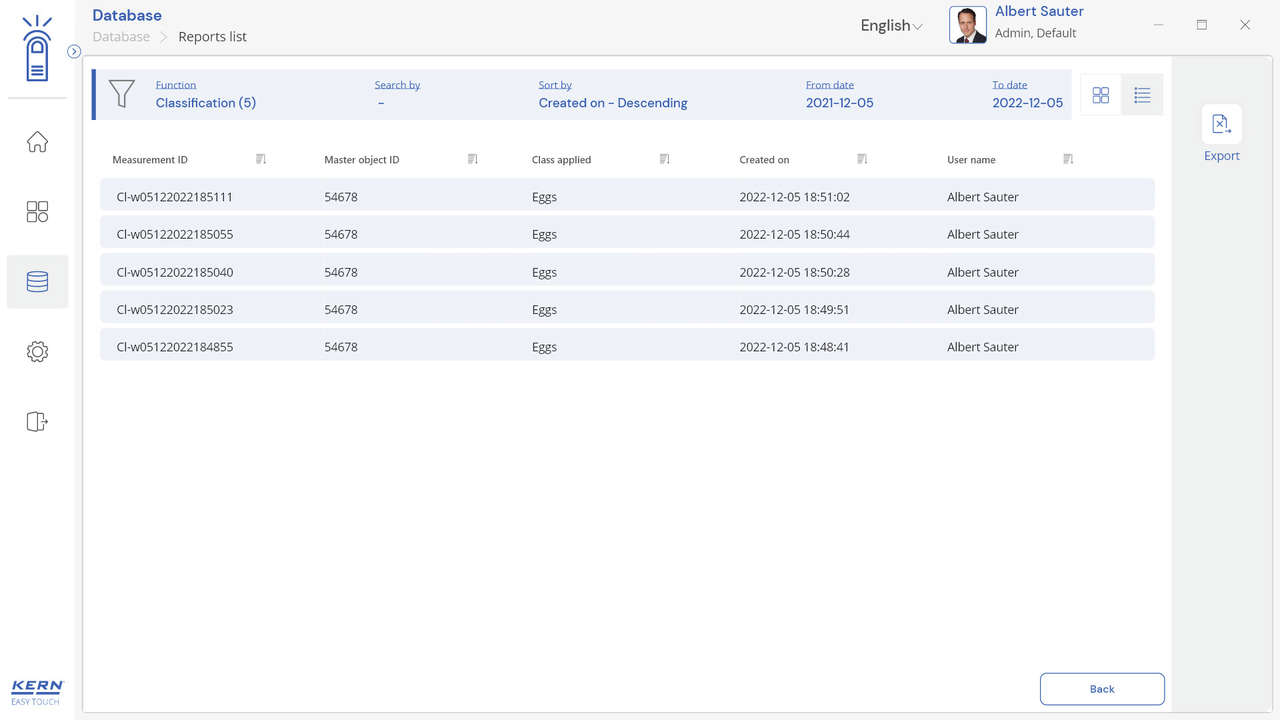Open the functions grid icon in sidebar

click(x=37, y=212)
